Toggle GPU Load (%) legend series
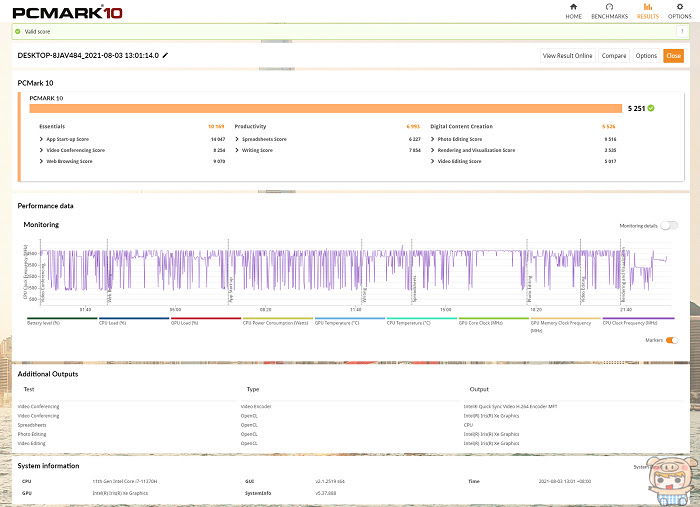 205,321
